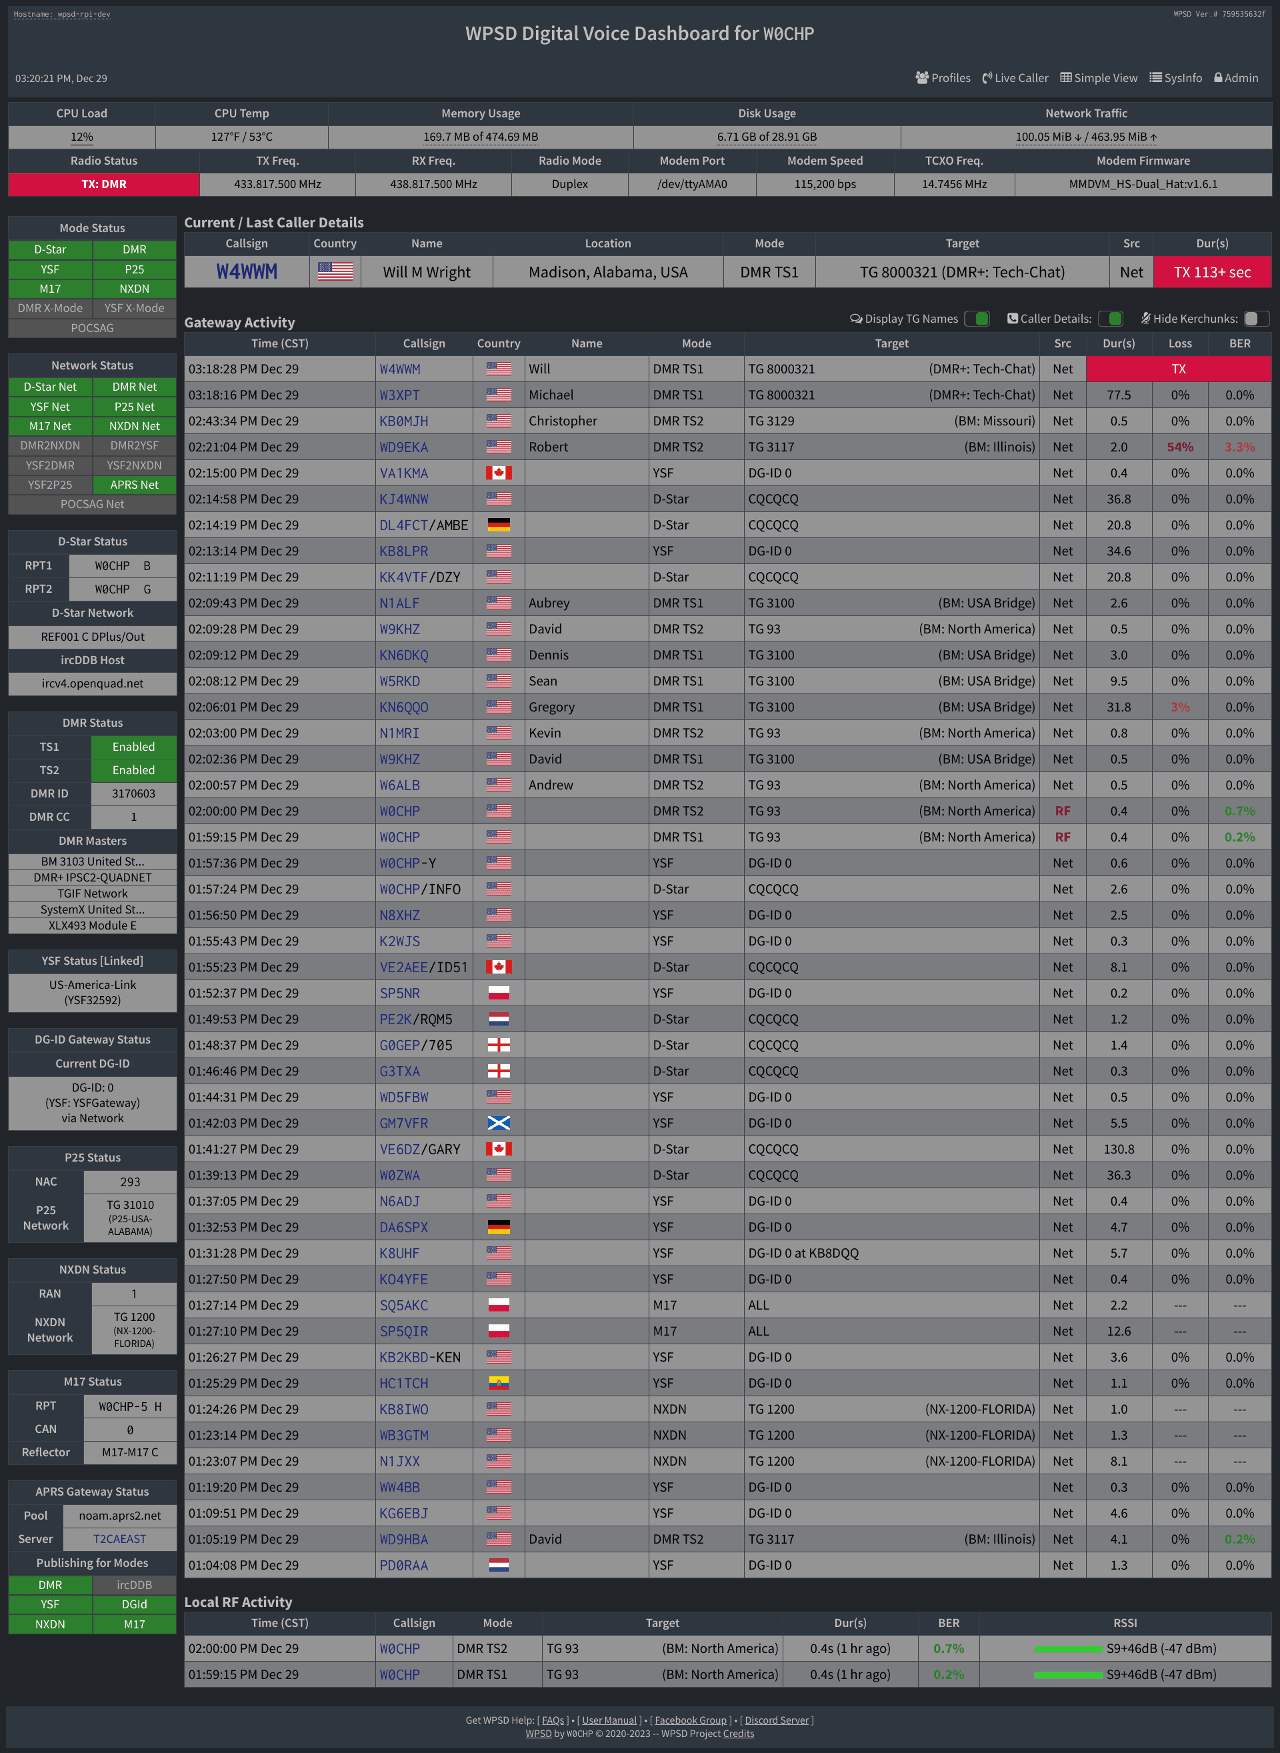Toggle the Caller Details switch
The width and height of the screenshot is (1280, 1753).
(1110, 319)
